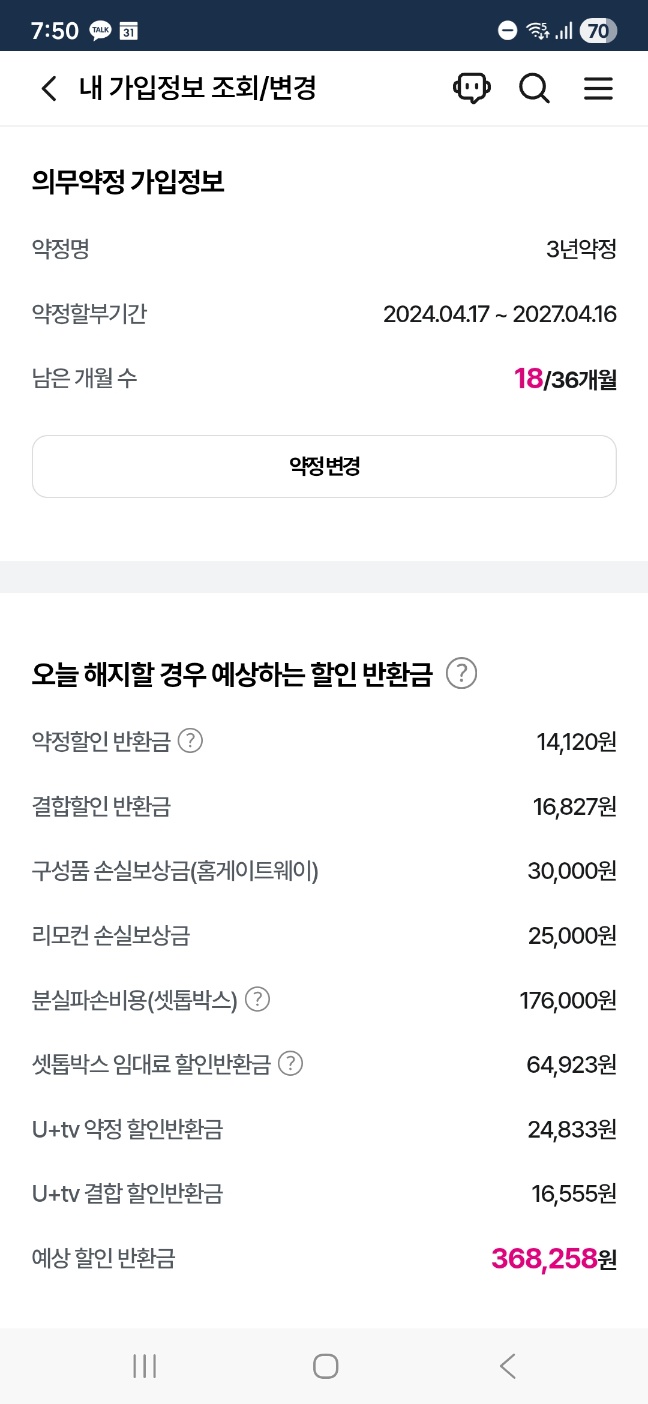Tap the search magnifier icon

point(534,89)
